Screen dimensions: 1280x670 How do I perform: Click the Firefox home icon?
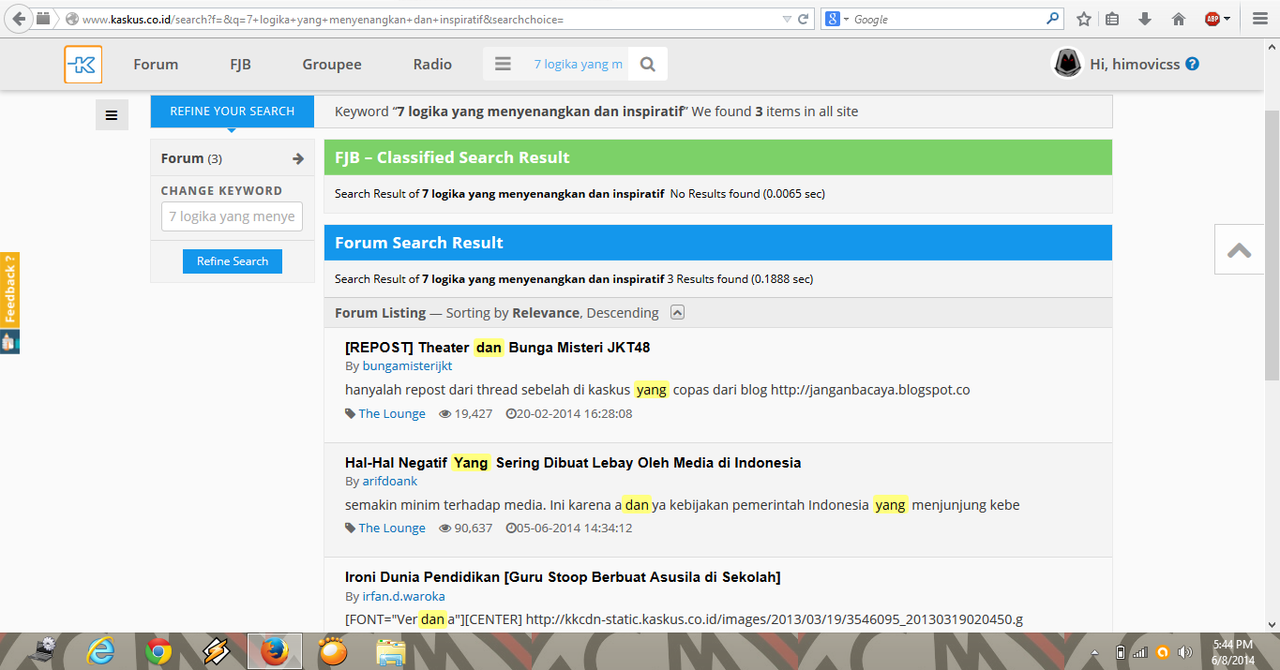(x=1178, y=19)
